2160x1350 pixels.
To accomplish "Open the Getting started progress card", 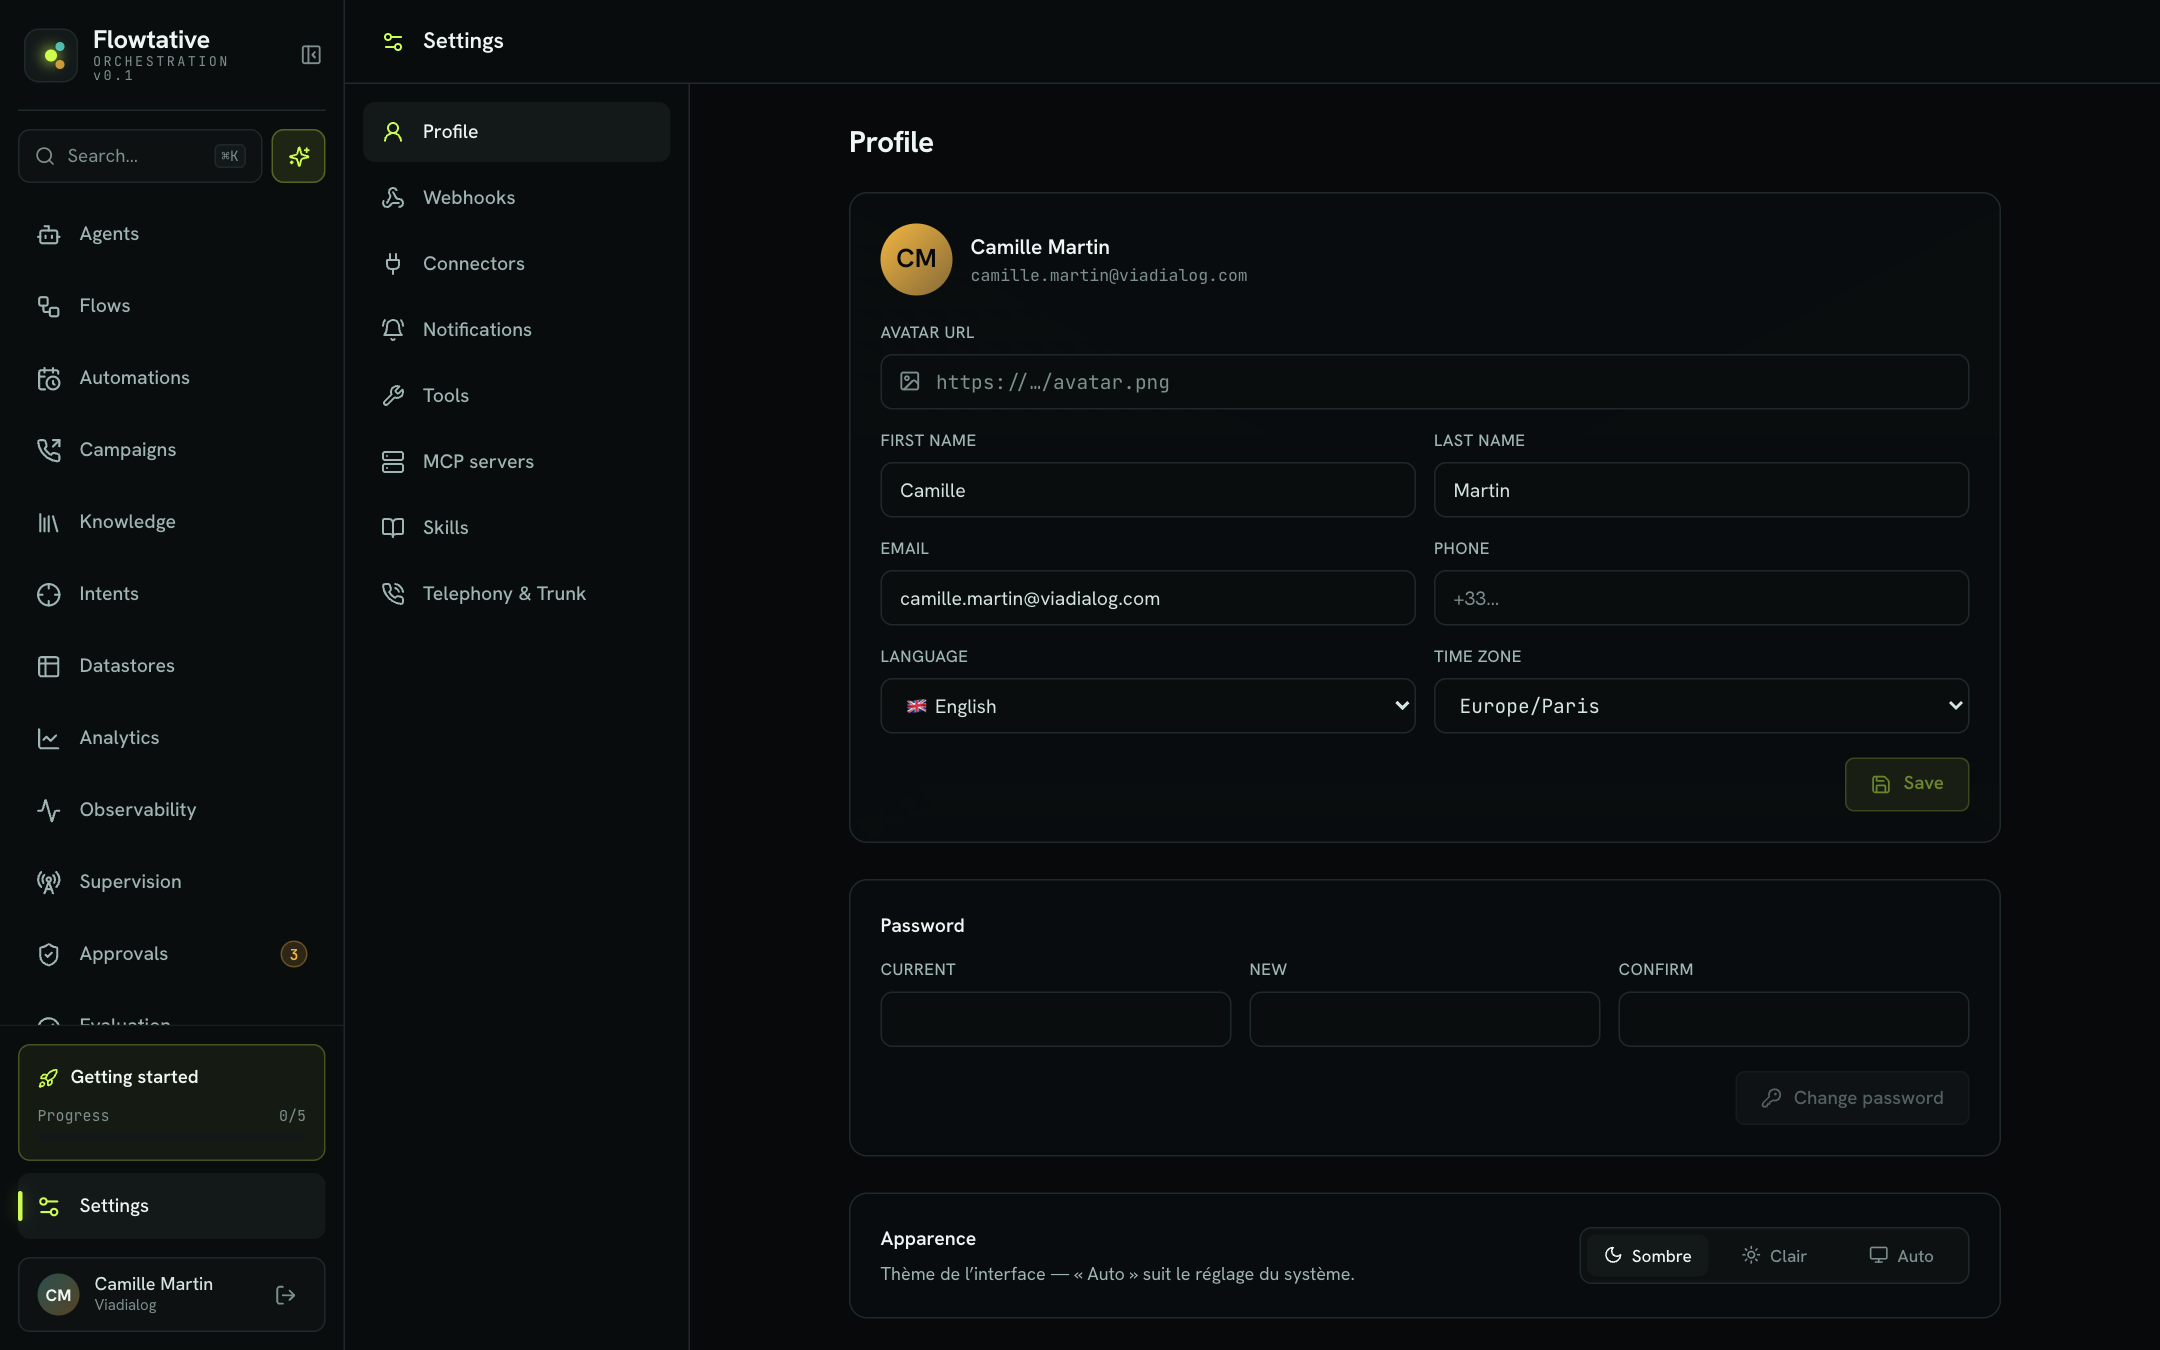I will 171,1102.
